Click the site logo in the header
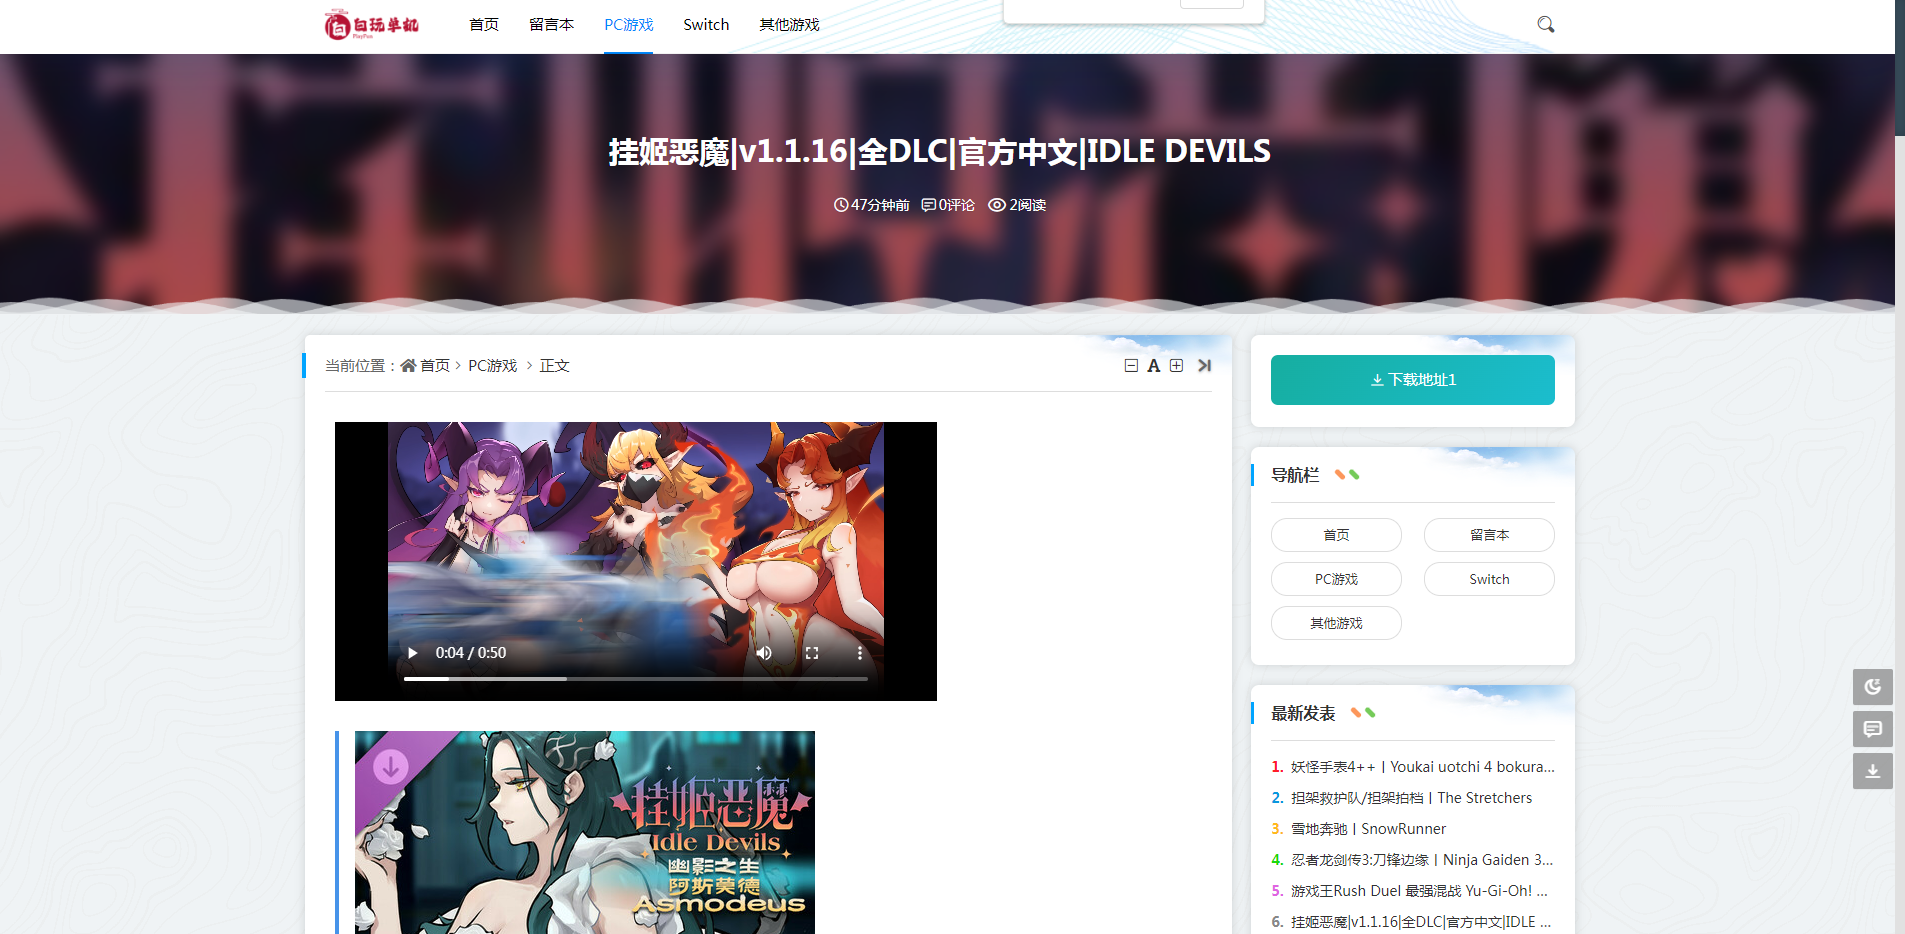The image size is (1905, 934). 372,24
